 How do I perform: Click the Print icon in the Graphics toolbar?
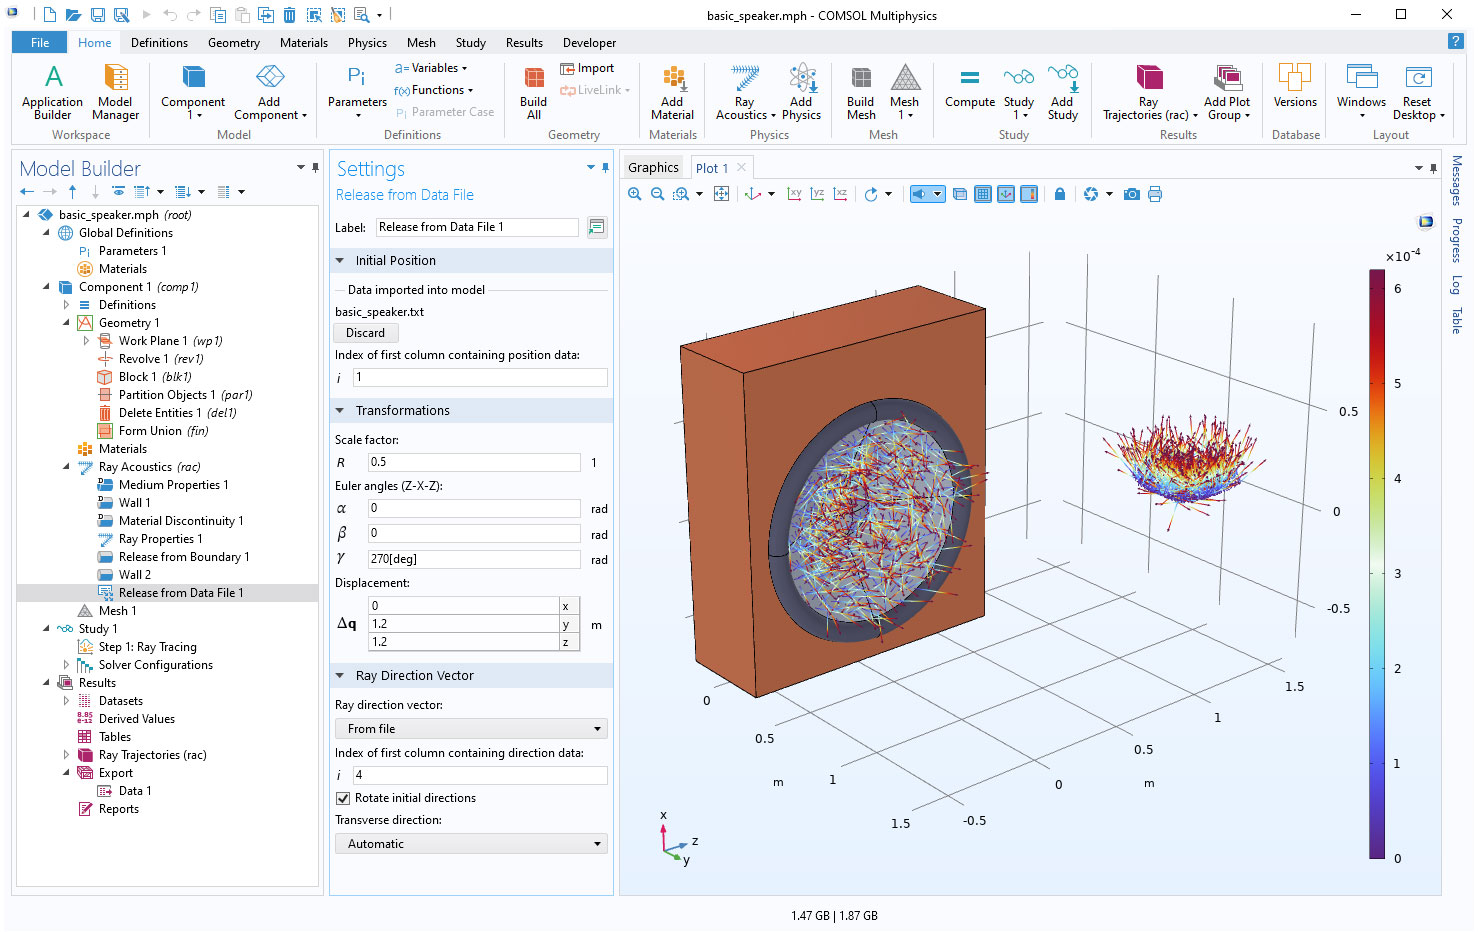[1155, 194]
